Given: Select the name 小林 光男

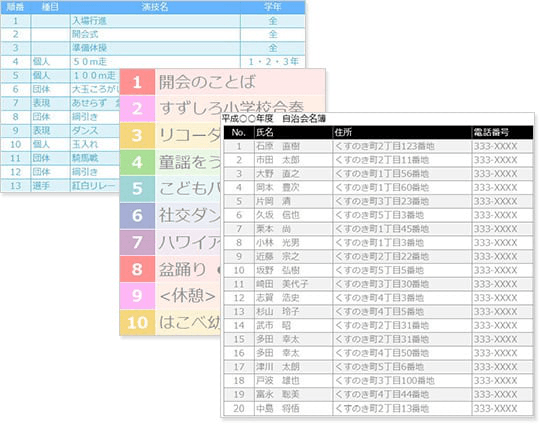Looking at the screenshot, I should click(278, 243).
